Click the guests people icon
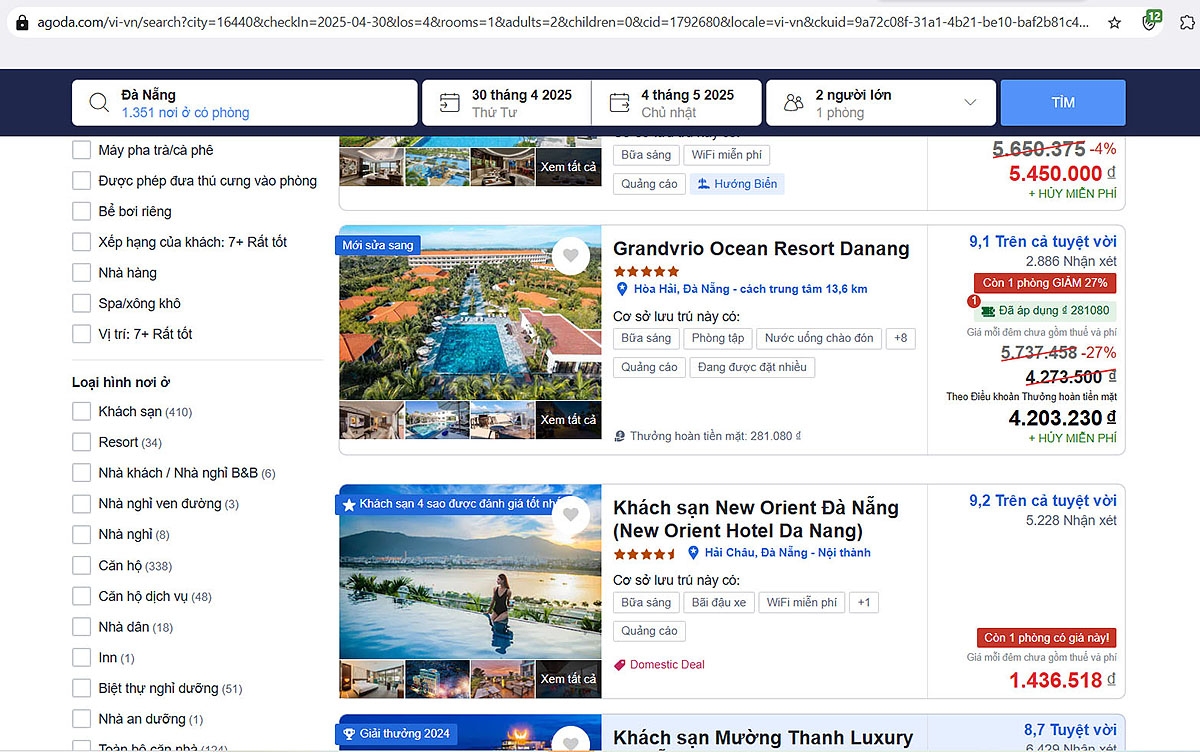The image size is (1200, 752). click(x=794, y=103)
